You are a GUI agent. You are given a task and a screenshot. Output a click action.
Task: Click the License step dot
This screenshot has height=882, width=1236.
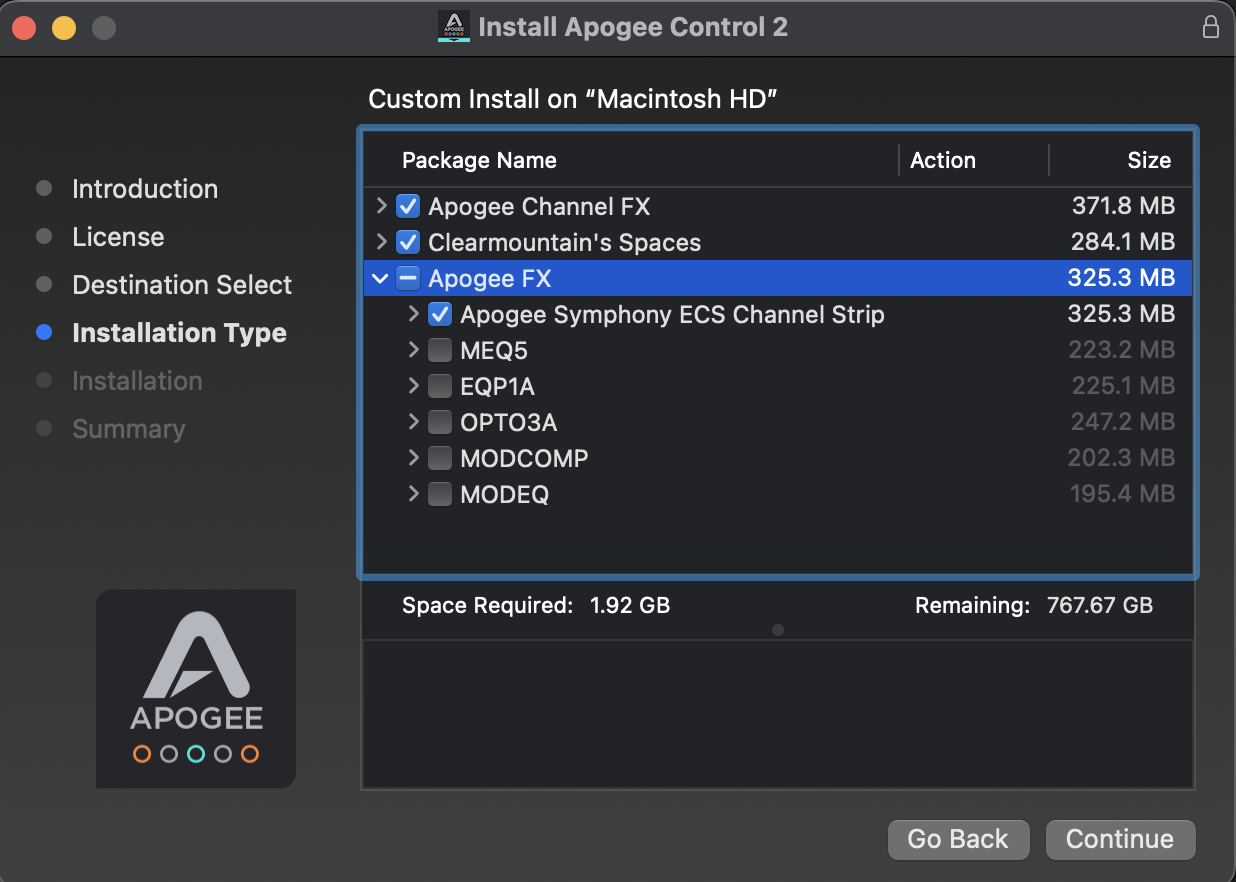[x=45, y=237]
